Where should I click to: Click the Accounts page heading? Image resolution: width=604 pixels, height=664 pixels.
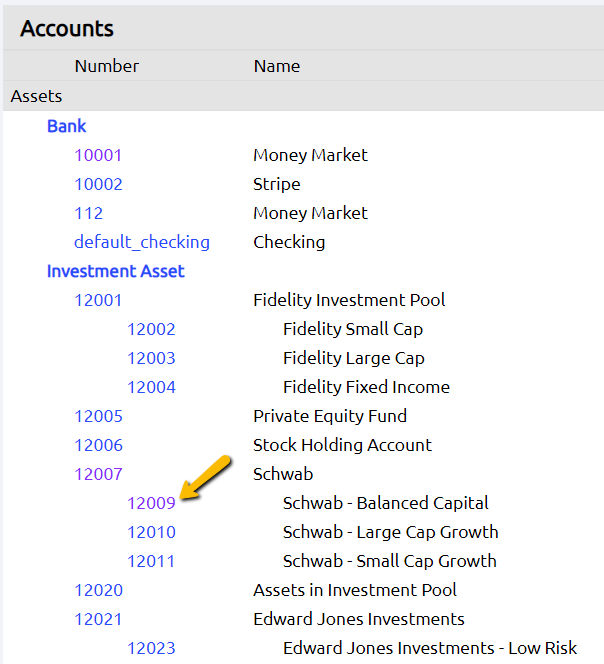coord(67,29)
